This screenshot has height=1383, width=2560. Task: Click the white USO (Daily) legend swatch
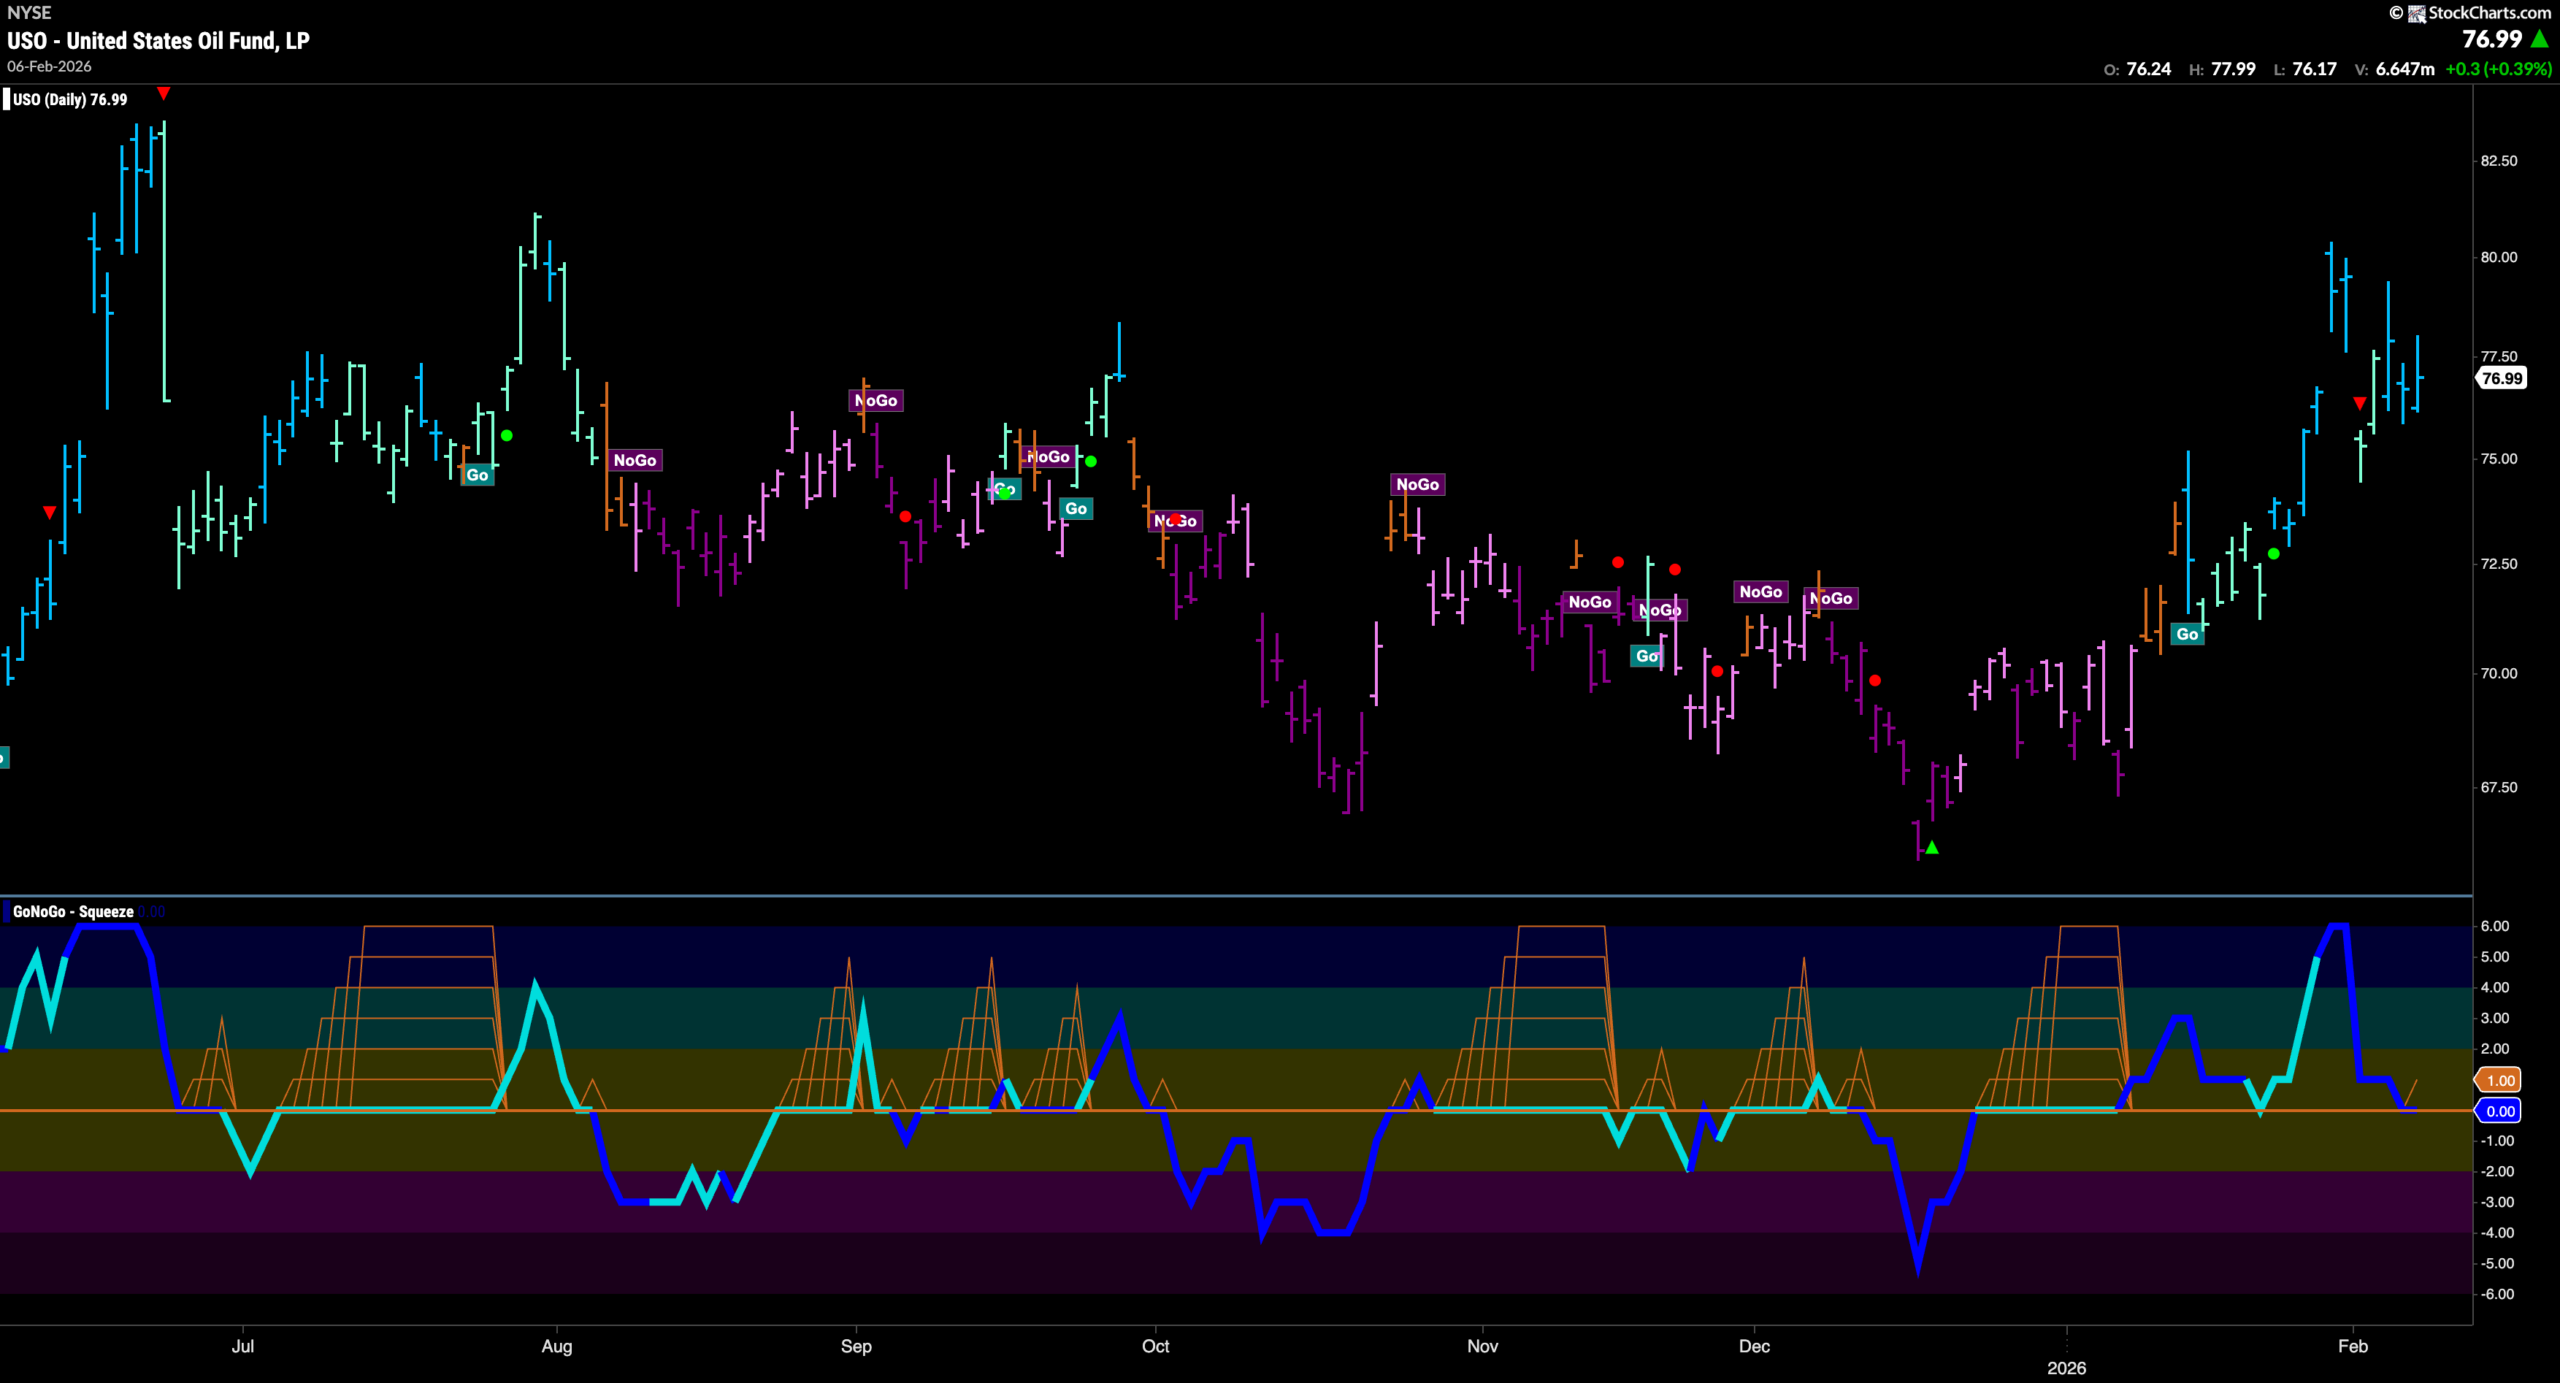(x=6, y=100)
